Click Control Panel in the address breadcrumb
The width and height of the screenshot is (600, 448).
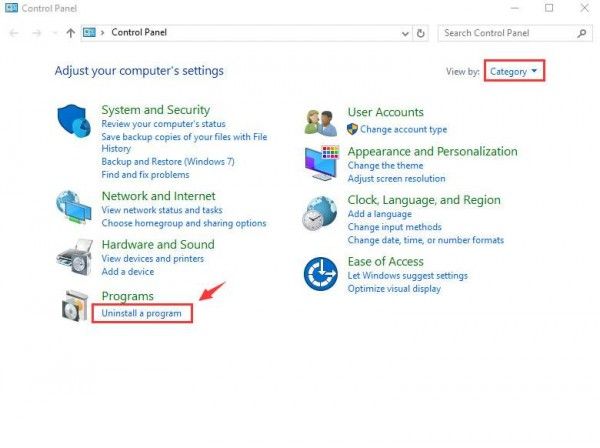140,33
